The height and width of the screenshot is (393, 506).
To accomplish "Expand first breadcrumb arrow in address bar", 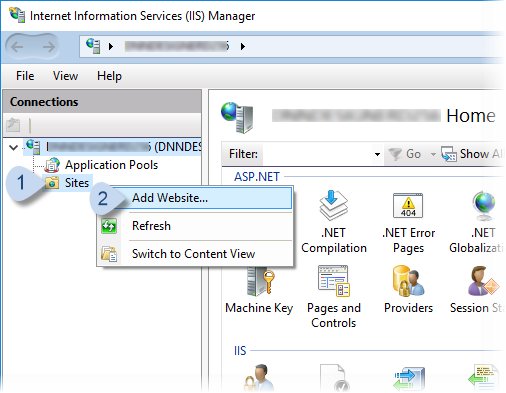I will click(111, 46).
